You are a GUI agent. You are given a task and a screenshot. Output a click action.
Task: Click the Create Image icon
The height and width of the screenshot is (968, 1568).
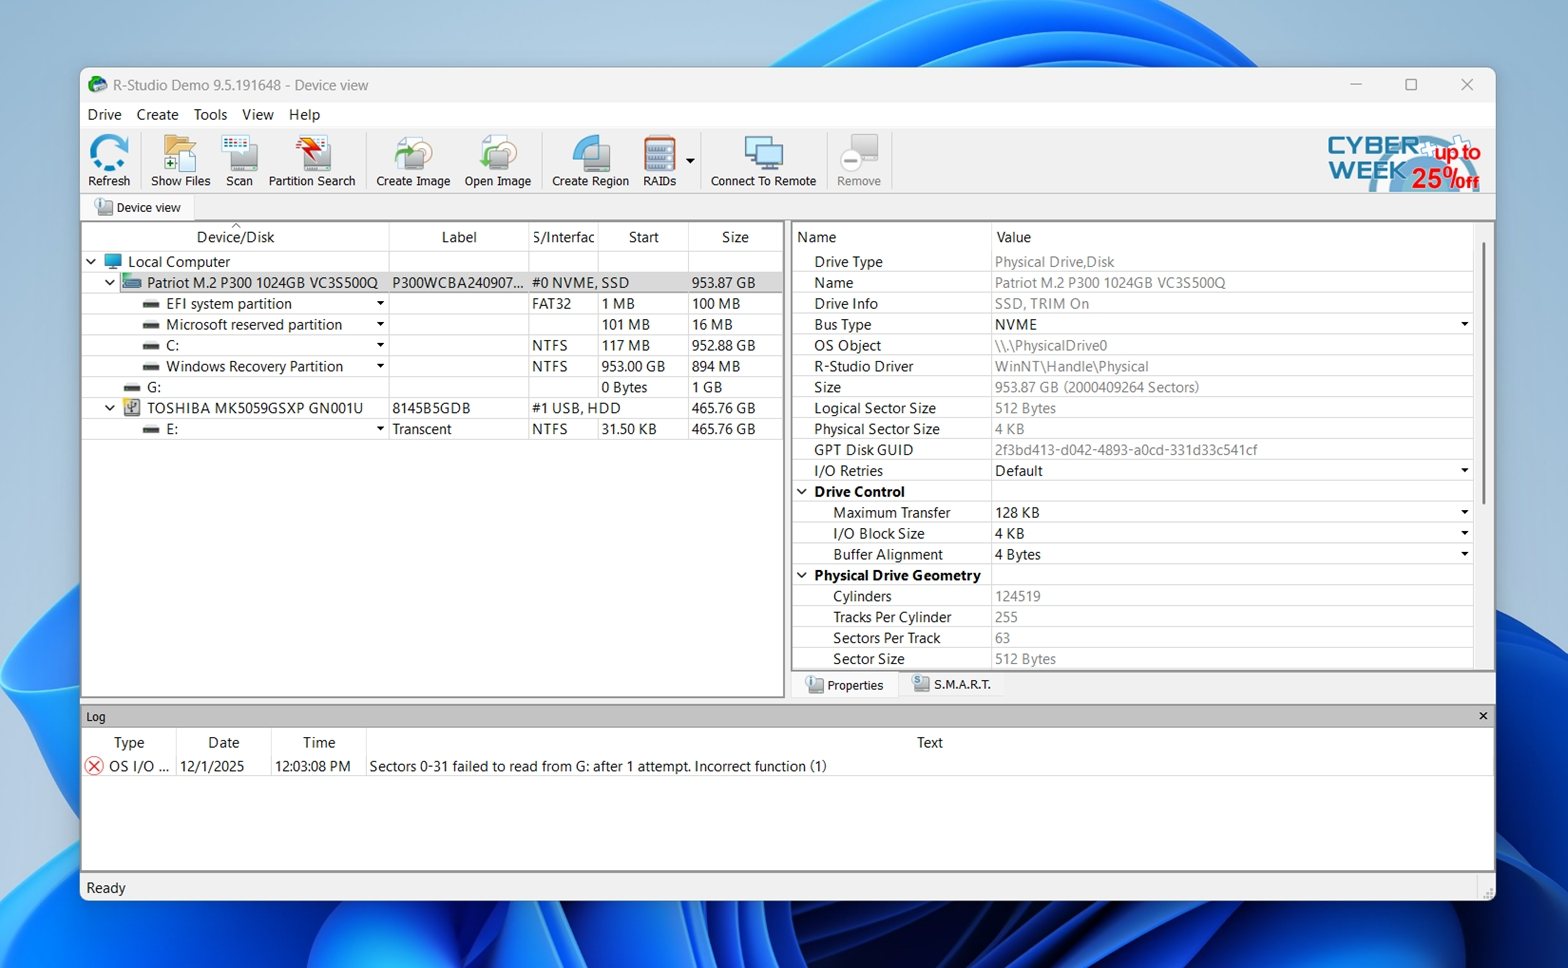(413, 160)
